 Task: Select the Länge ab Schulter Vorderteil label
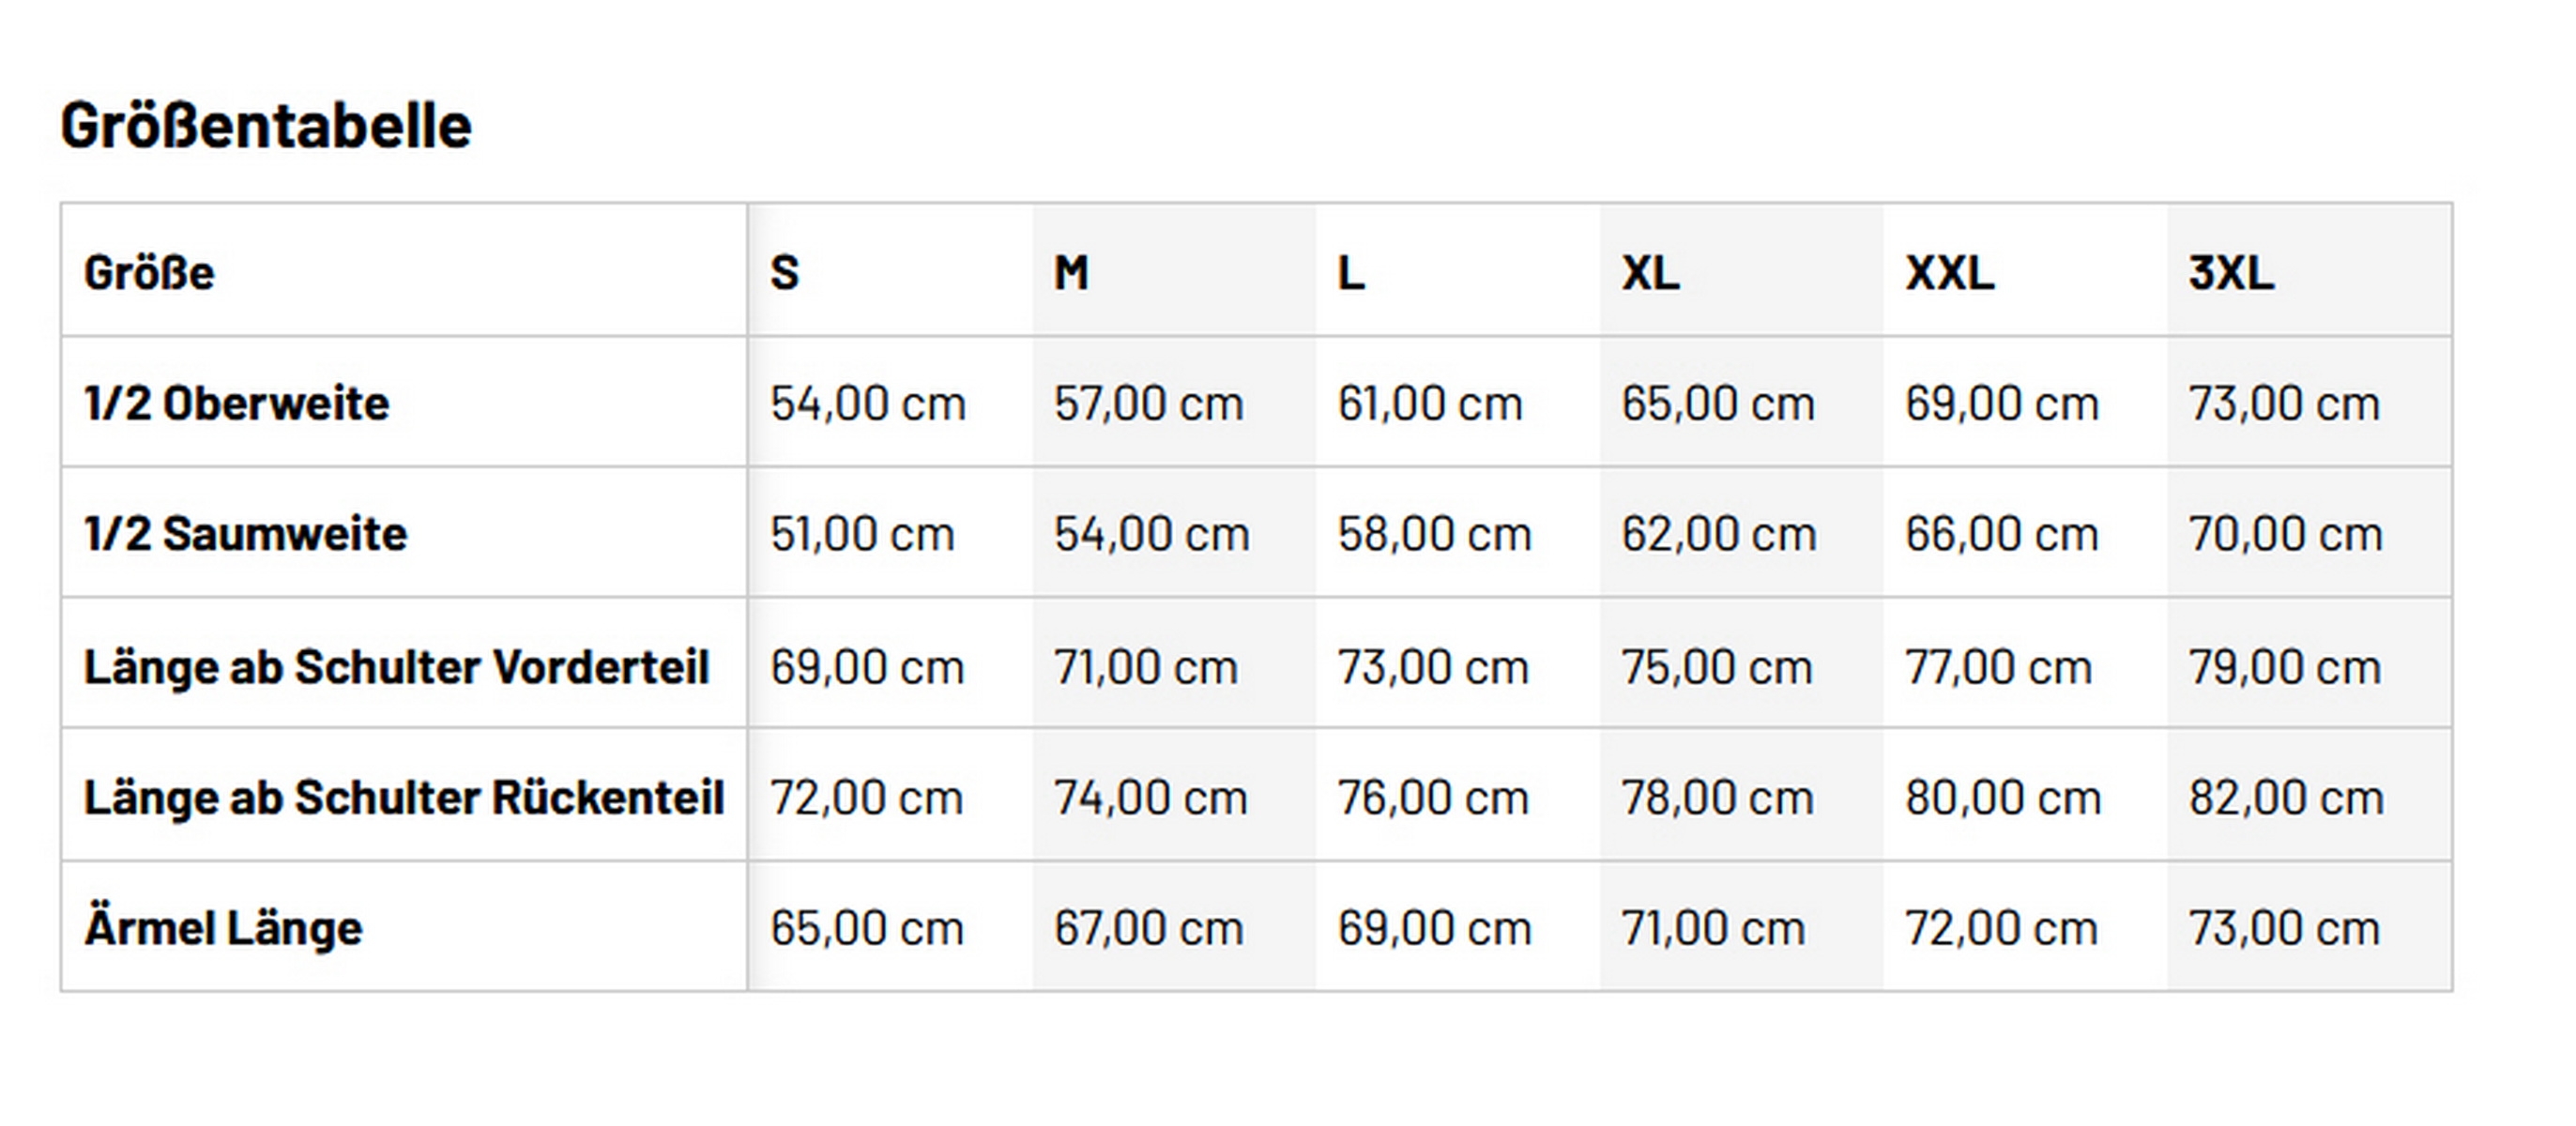[x=397, y=667]
